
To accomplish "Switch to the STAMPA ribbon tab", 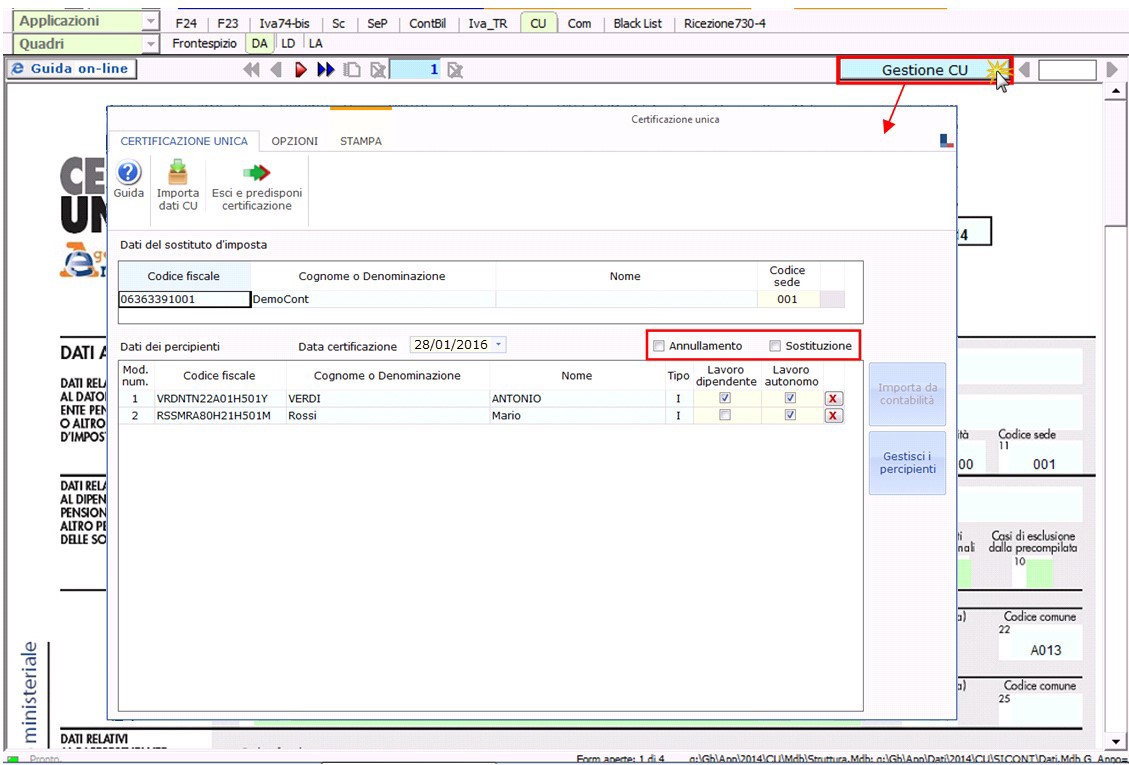I will click(361, 141).
